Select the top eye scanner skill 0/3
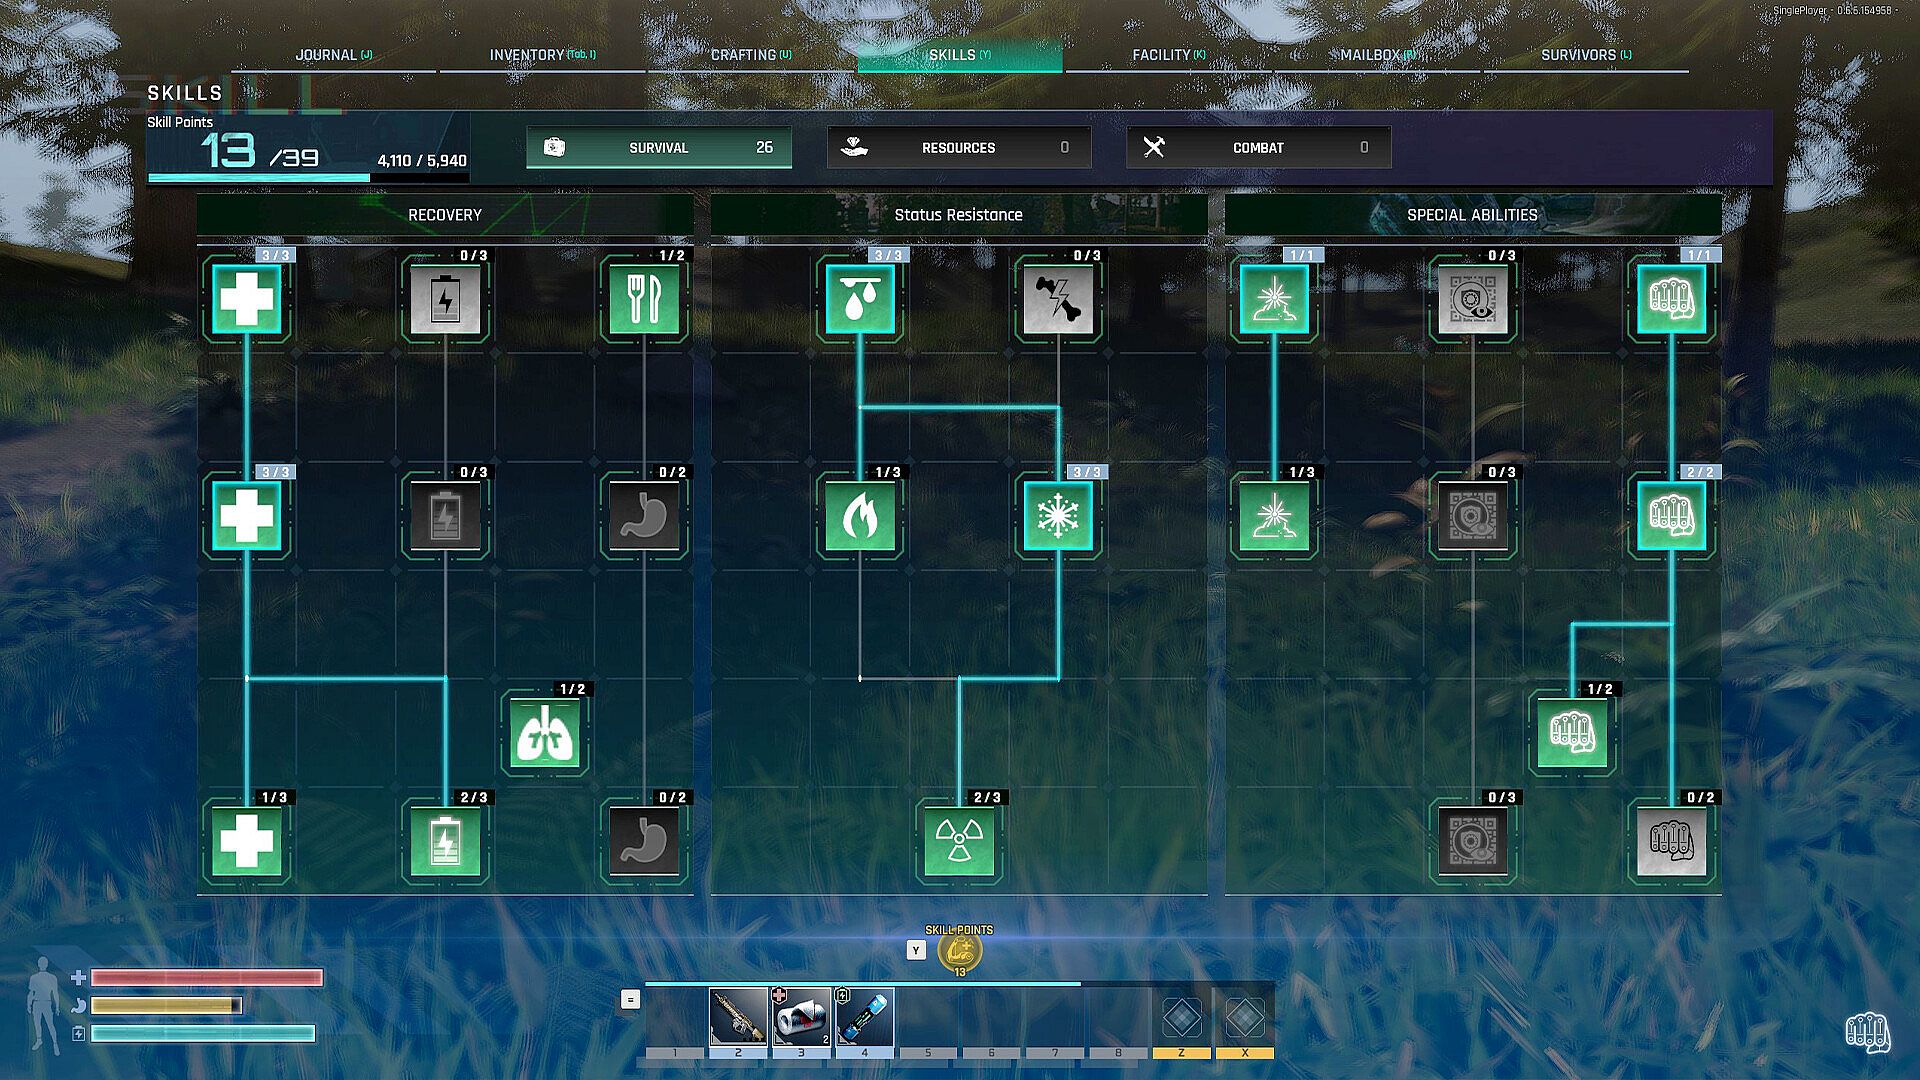Screen dimensions: 1920x1080 coord(1472,300)
